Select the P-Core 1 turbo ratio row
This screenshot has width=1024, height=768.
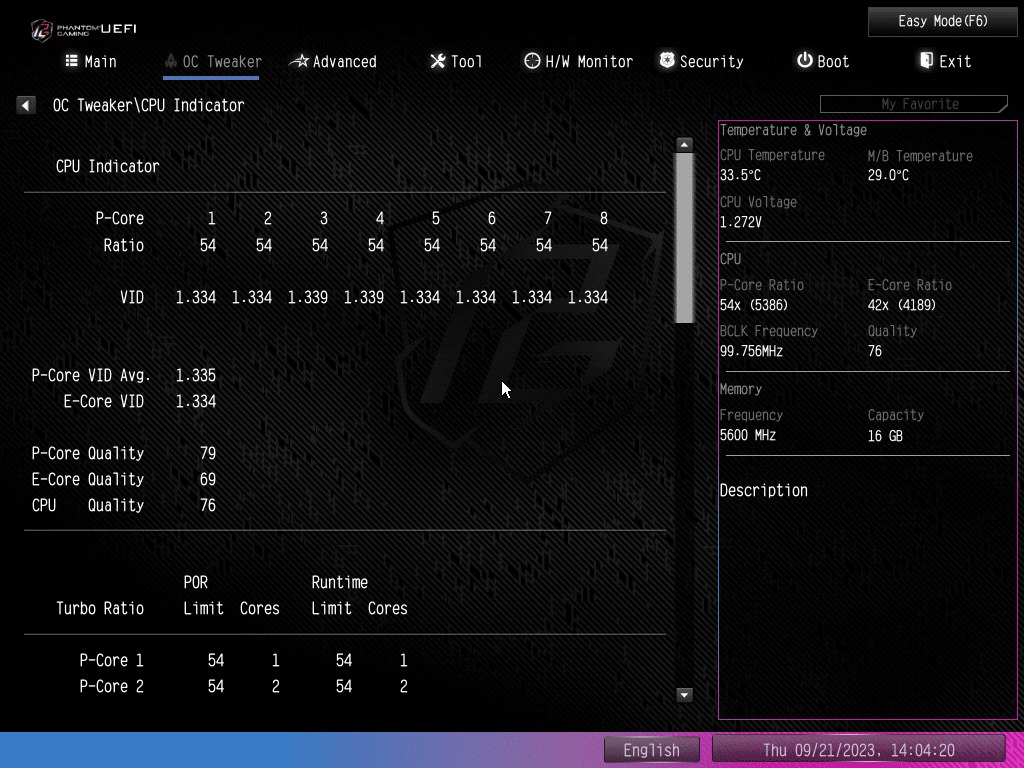tap(244, 660)
